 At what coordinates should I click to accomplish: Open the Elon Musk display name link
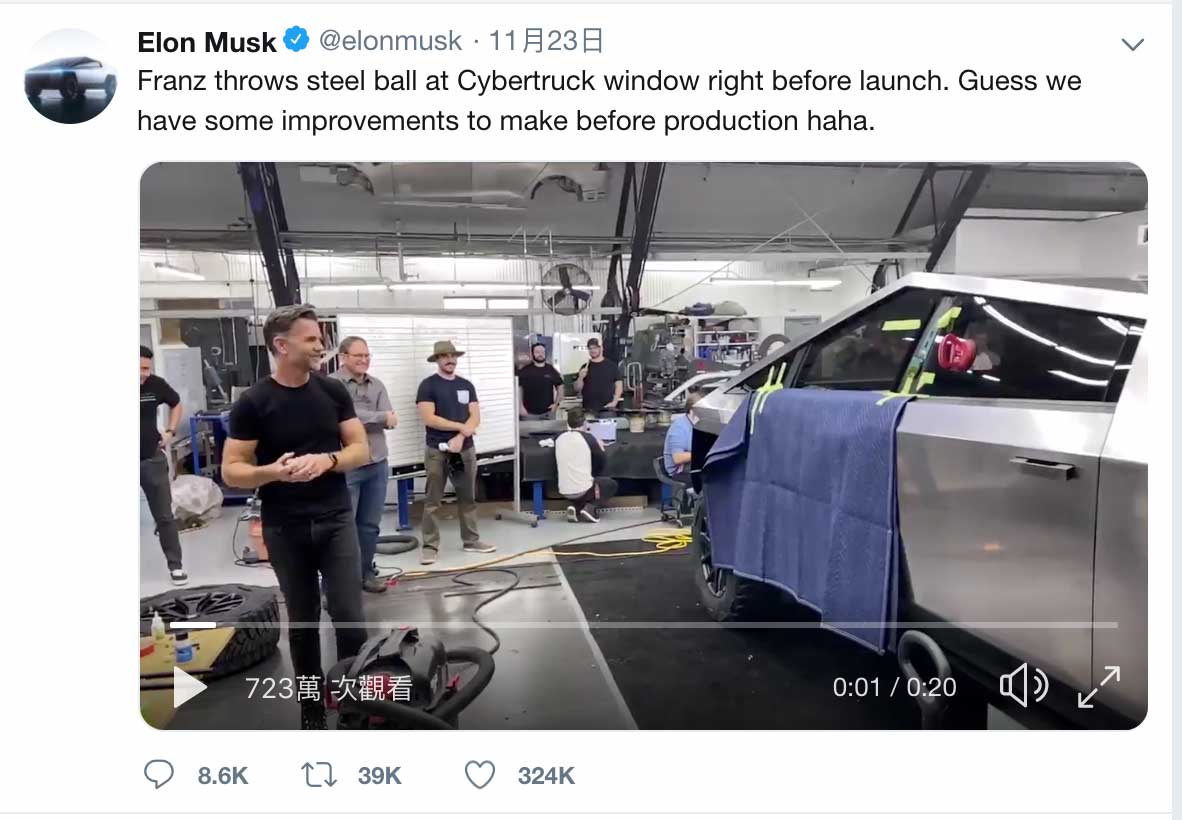(207, 41)
